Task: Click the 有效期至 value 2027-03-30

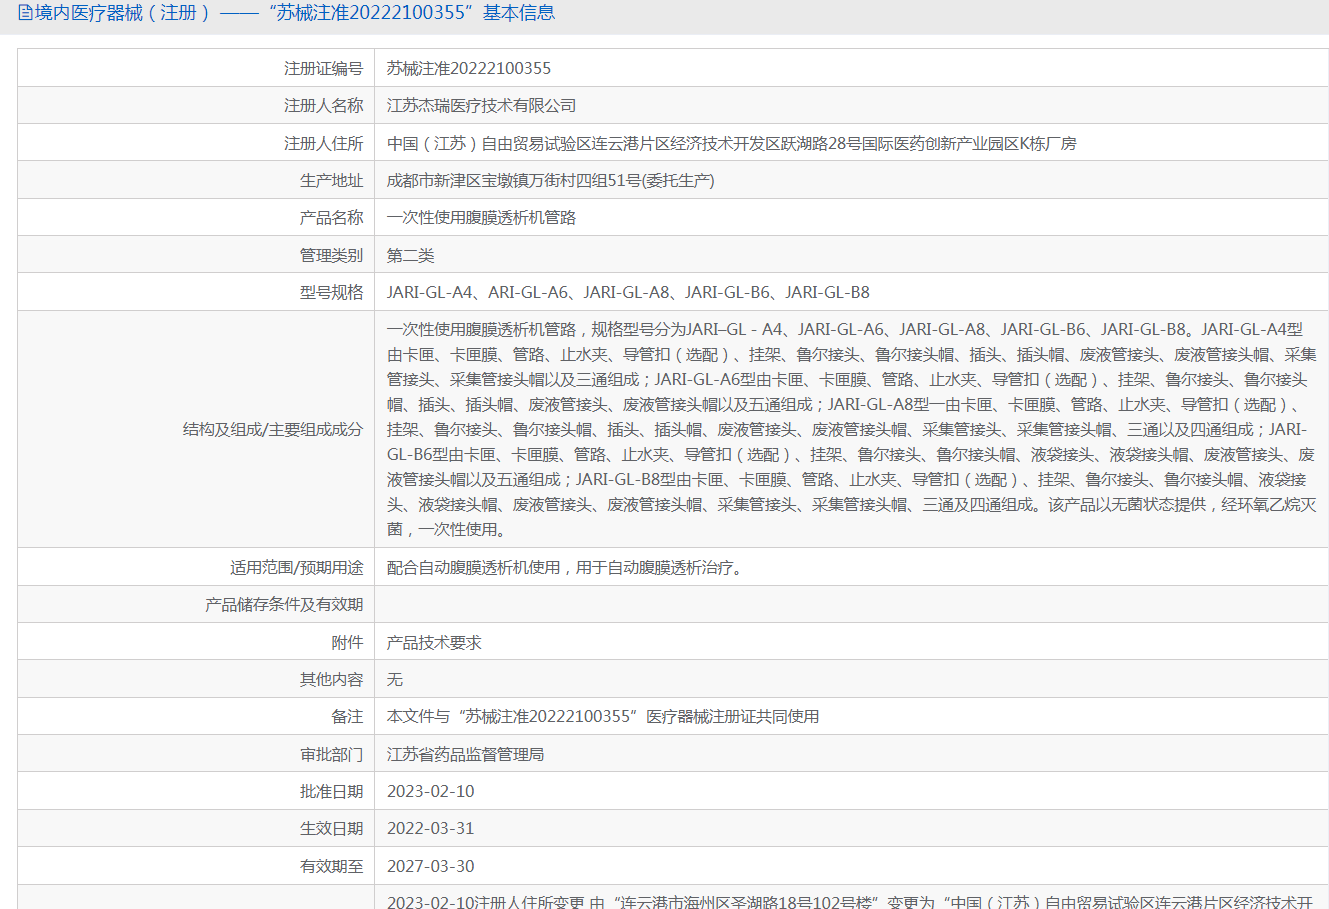Action: coord(430,866)
